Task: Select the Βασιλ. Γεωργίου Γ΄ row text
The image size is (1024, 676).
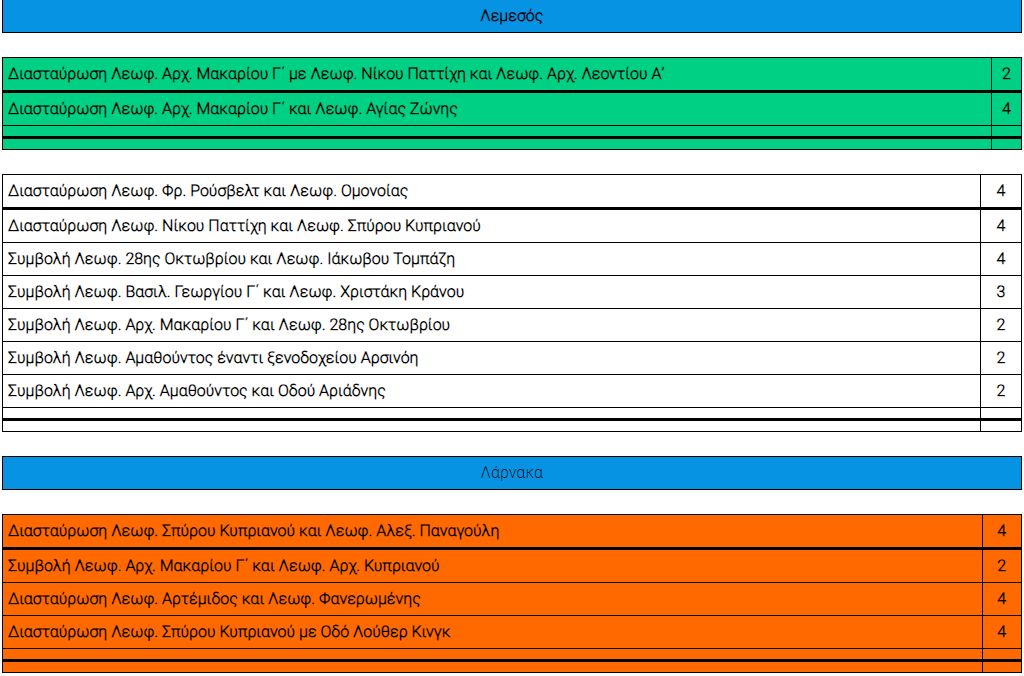Action: (x=236, y=292)
